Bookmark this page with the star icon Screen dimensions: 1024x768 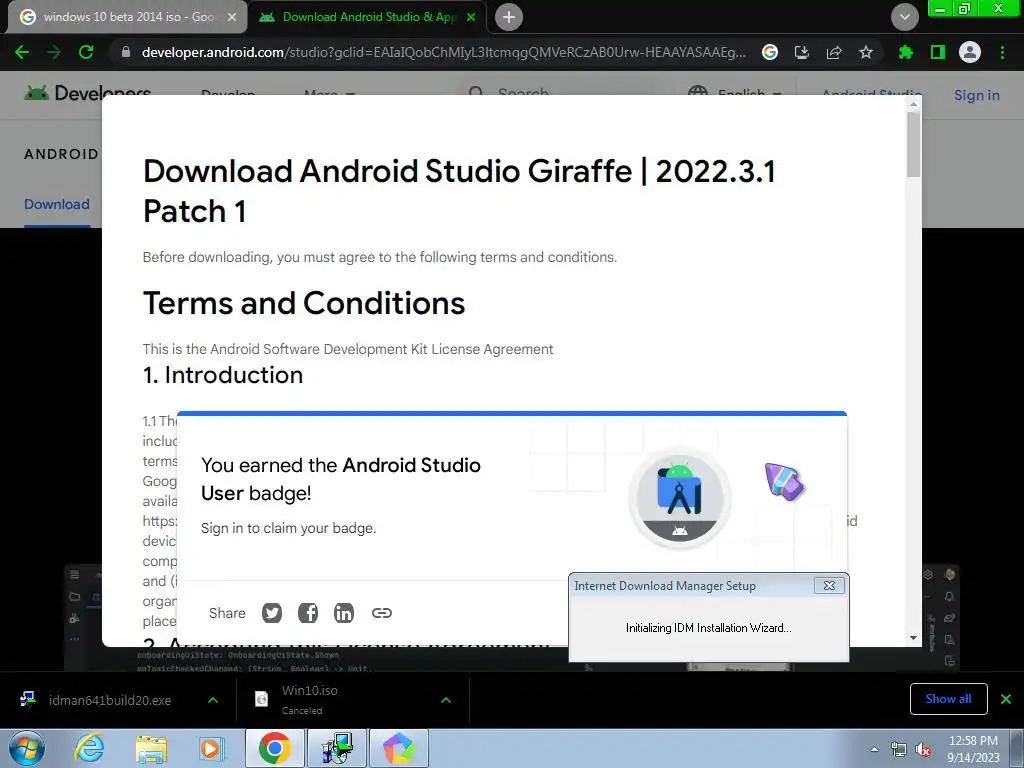[866, 52]
